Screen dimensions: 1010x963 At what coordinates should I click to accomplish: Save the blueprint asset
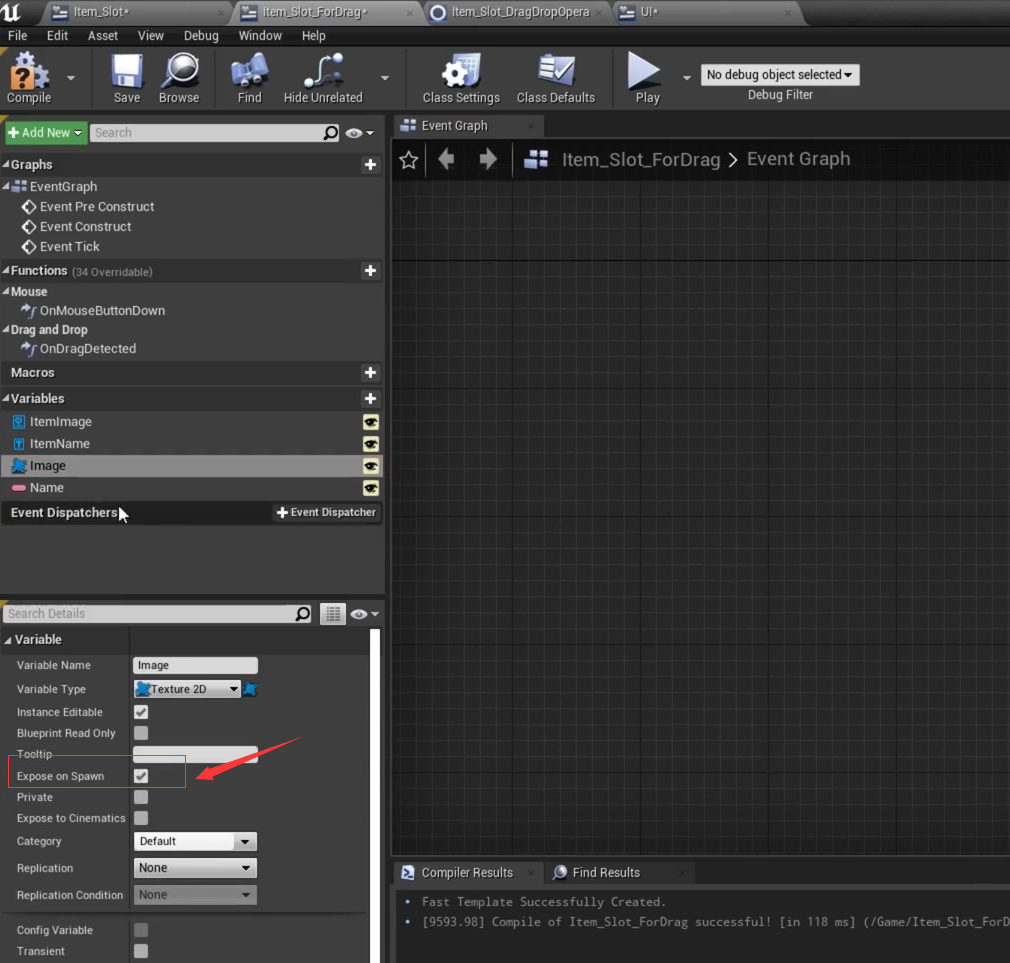click(126, 78)
